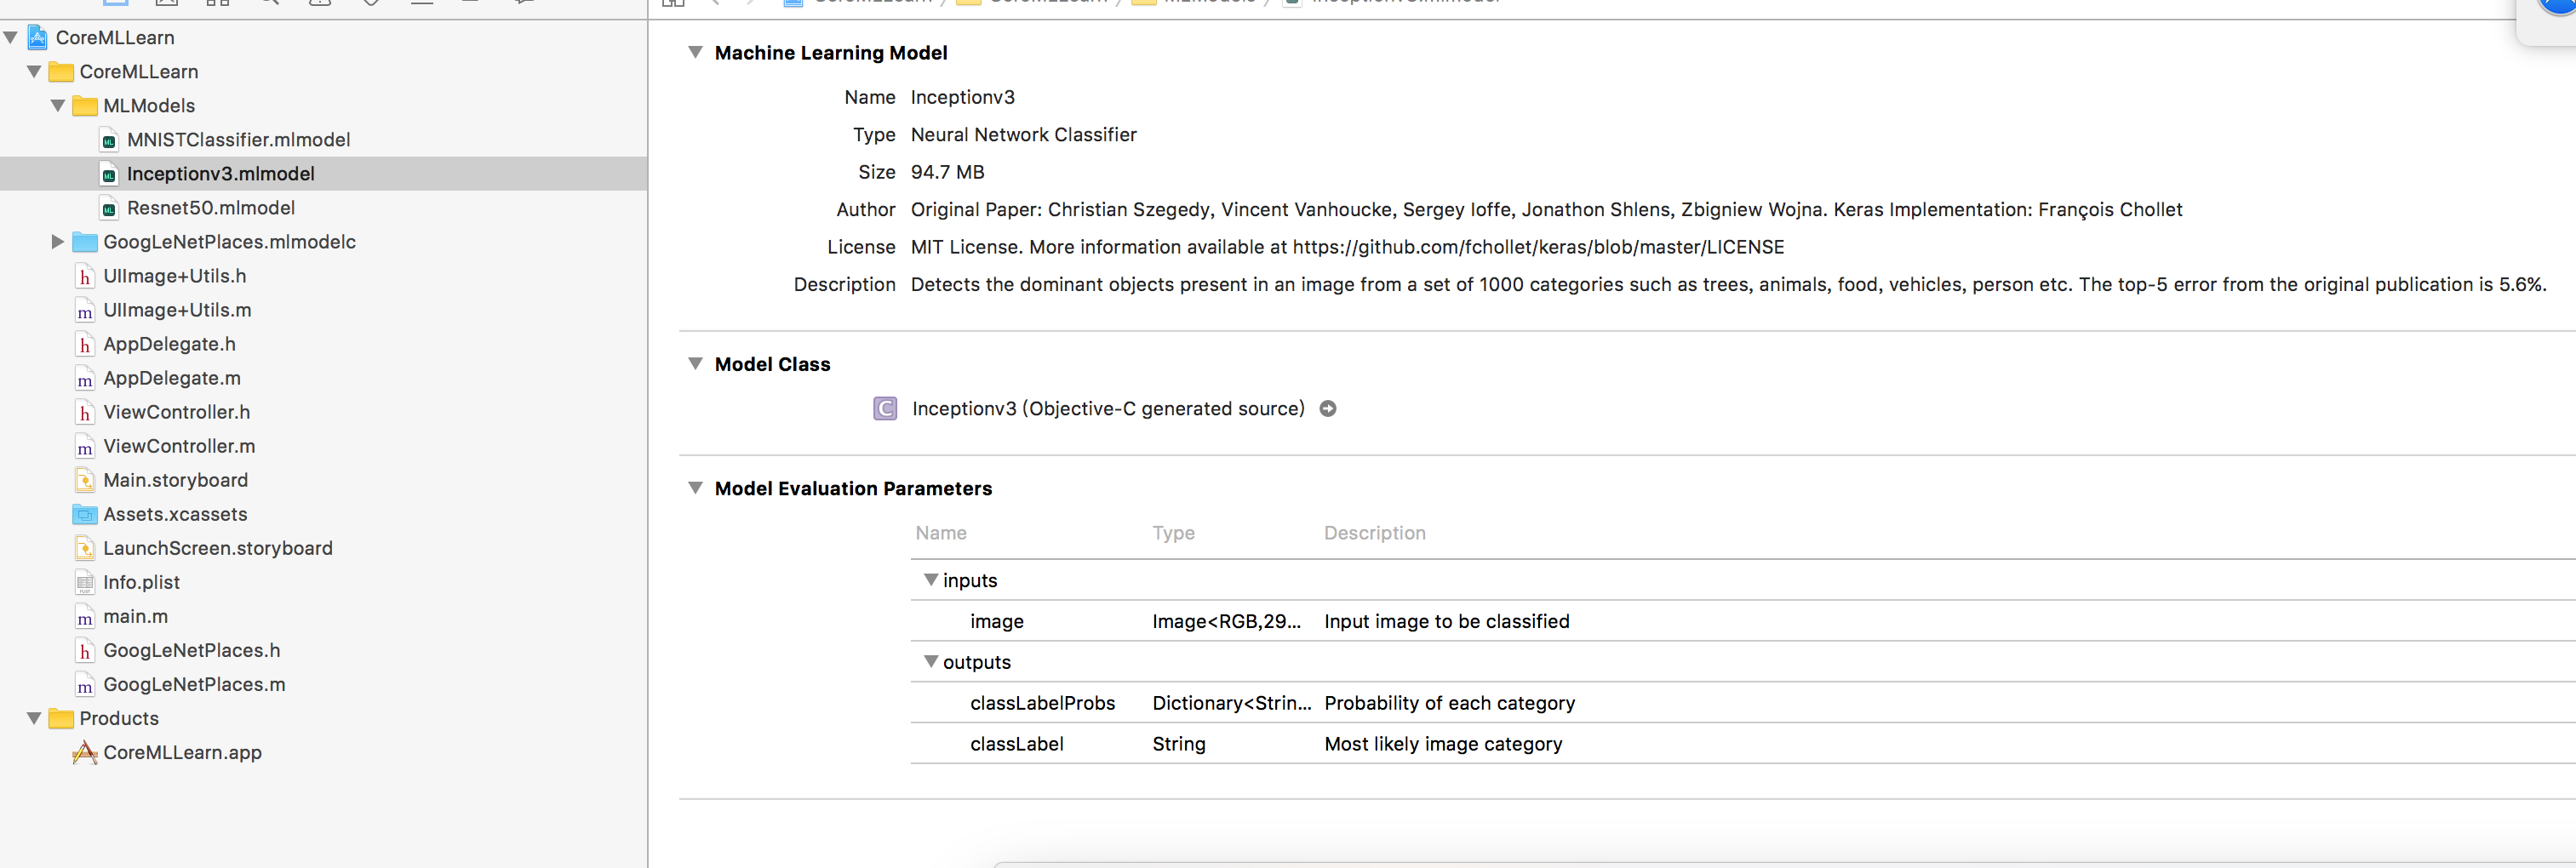Click the Inceptionv3 class "C" icon

885,409
